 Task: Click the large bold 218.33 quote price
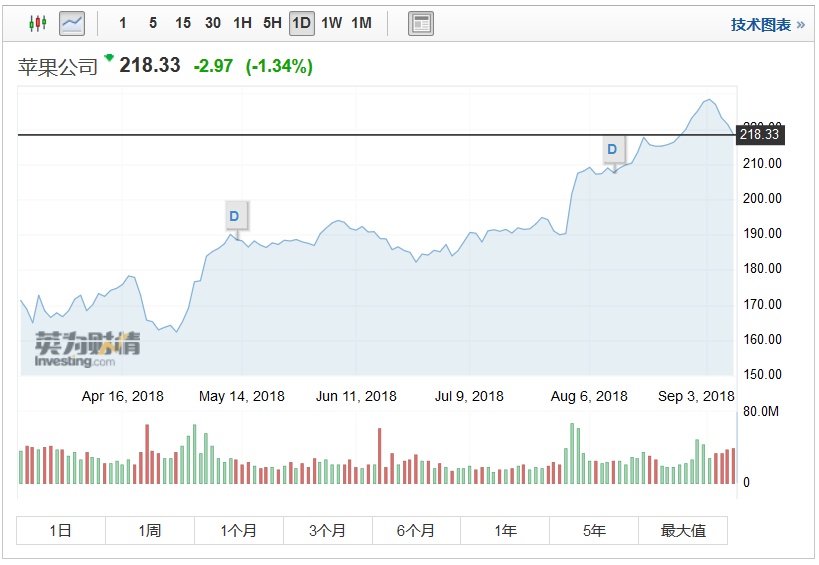(150, 65)
